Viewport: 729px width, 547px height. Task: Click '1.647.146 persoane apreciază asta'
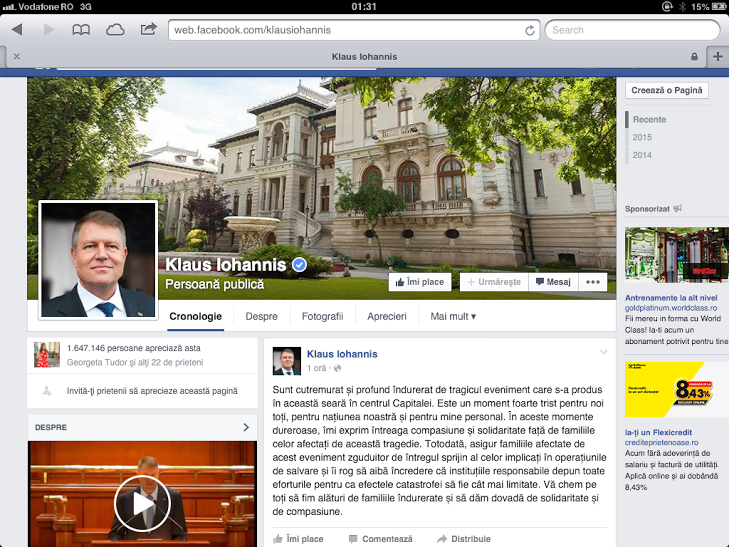pyautogui.click(x=133, y=348)
